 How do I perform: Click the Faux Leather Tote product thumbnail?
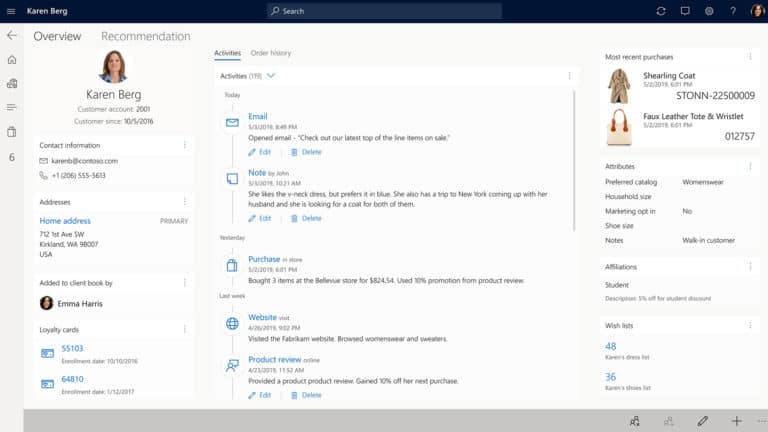click(x=619, y=127)
